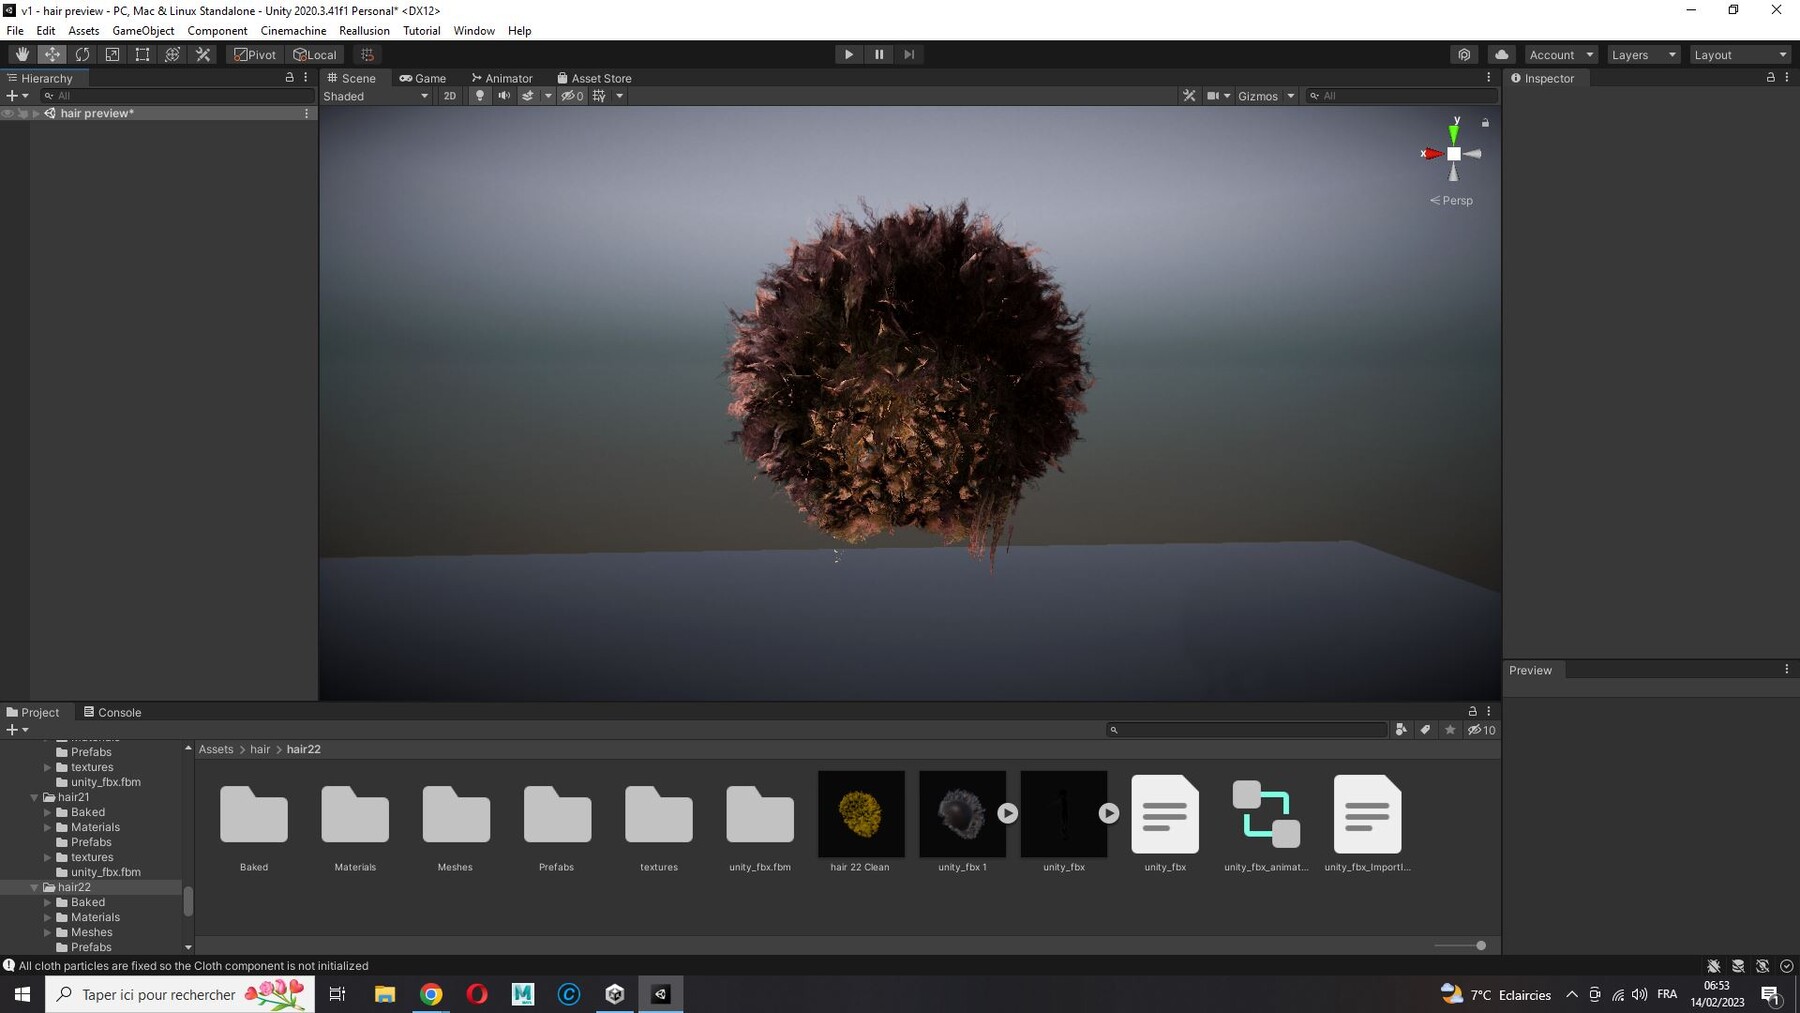The width and height of the screenshot is (1800, 1013).
Task: Expand the hair21 Baked folder
Action: [47, 812]
